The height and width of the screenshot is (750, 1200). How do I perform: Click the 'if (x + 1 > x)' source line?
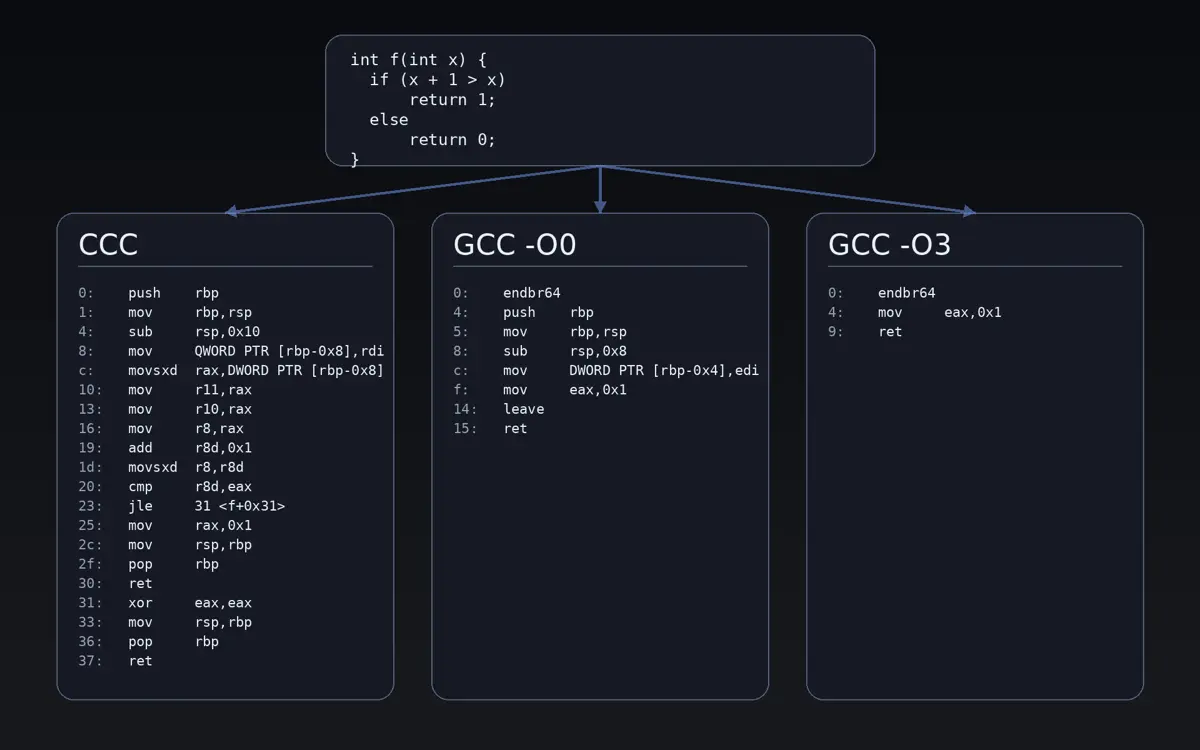[x=438, y=80]
